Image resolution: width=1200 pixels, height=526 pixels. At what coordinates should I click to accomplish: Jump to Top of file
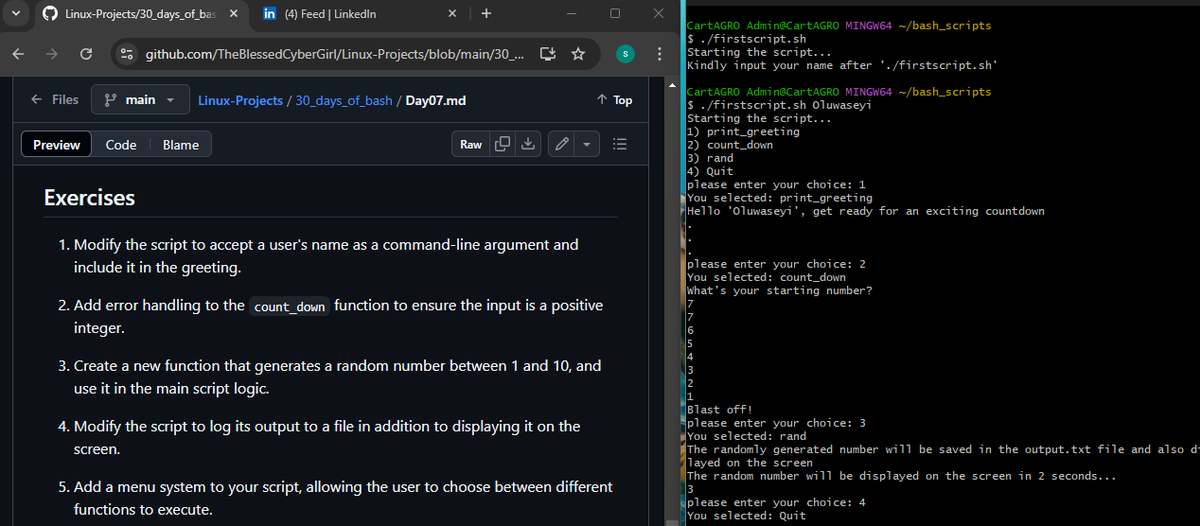click(613, 100)
